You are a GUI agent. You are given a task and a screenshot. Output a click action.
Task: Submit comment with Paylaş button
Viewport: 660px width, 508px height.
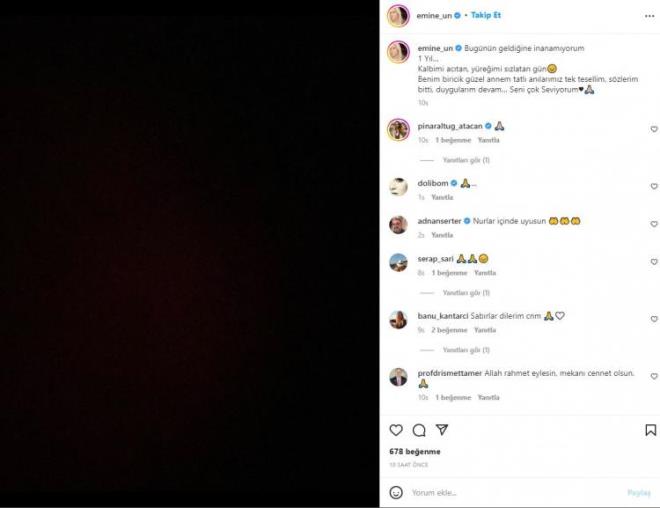(x=639, y=492)
